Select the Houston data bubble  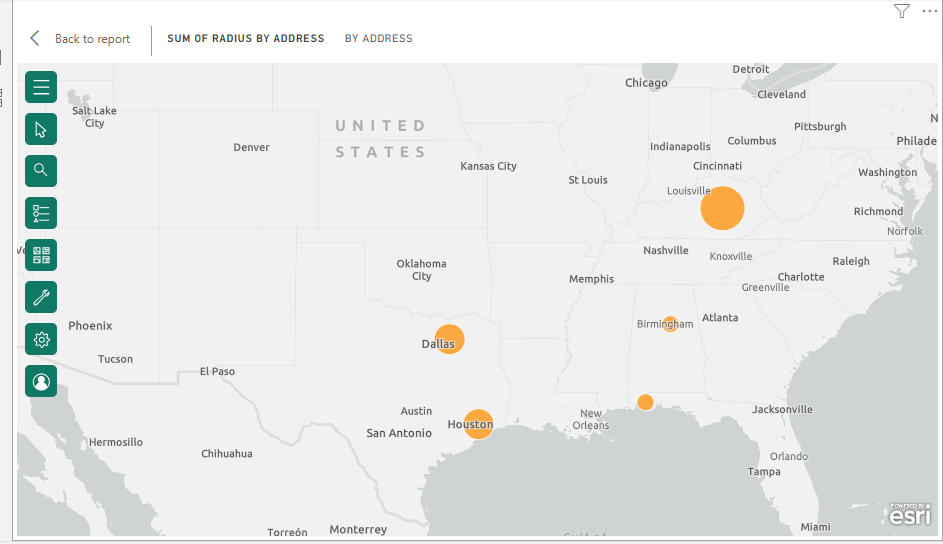tap(479, 424)
